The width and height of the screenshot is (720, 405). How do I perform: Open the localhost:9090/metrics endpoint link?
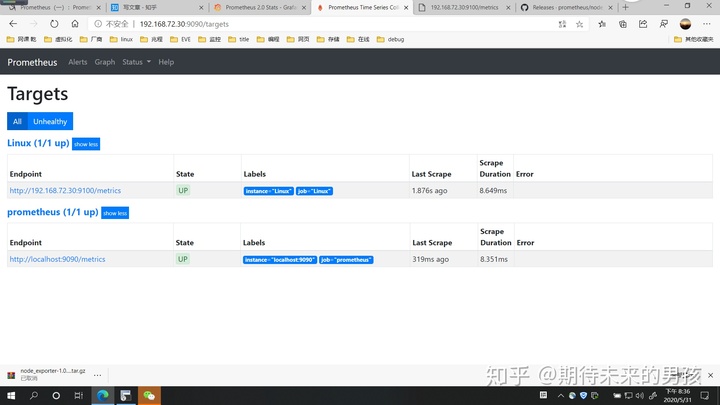point(57,259)
